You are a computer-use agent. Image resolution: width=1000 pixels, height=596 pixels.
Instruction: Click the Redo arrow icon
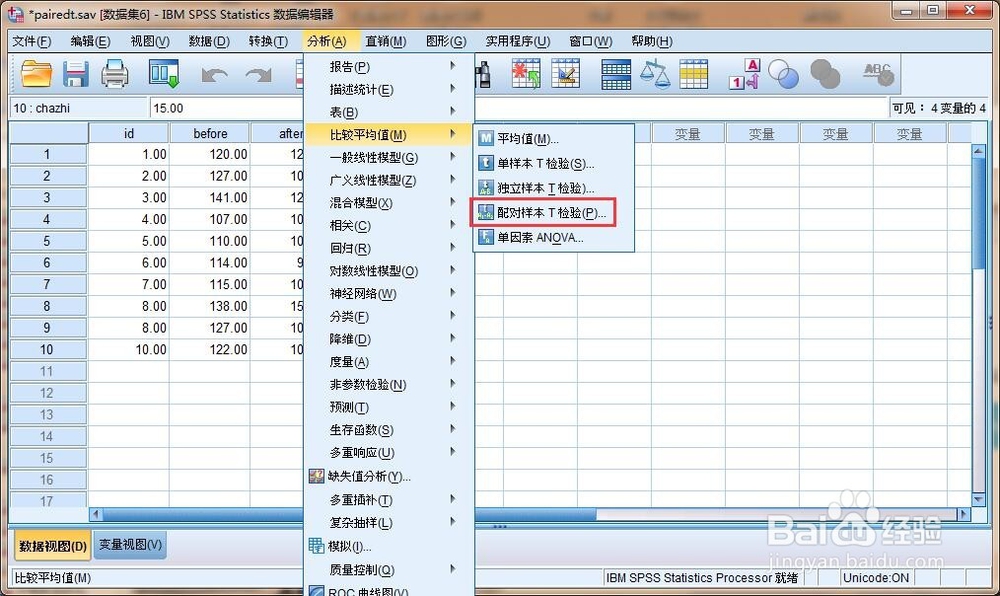click(x=258, y=75)
